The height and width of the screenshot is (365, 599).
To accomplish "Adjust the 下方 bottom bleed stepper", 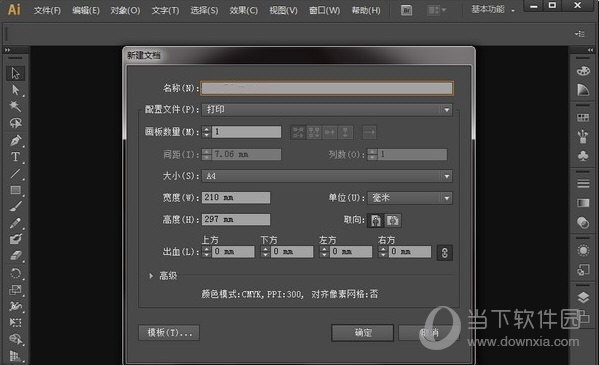I will (265, 251).
